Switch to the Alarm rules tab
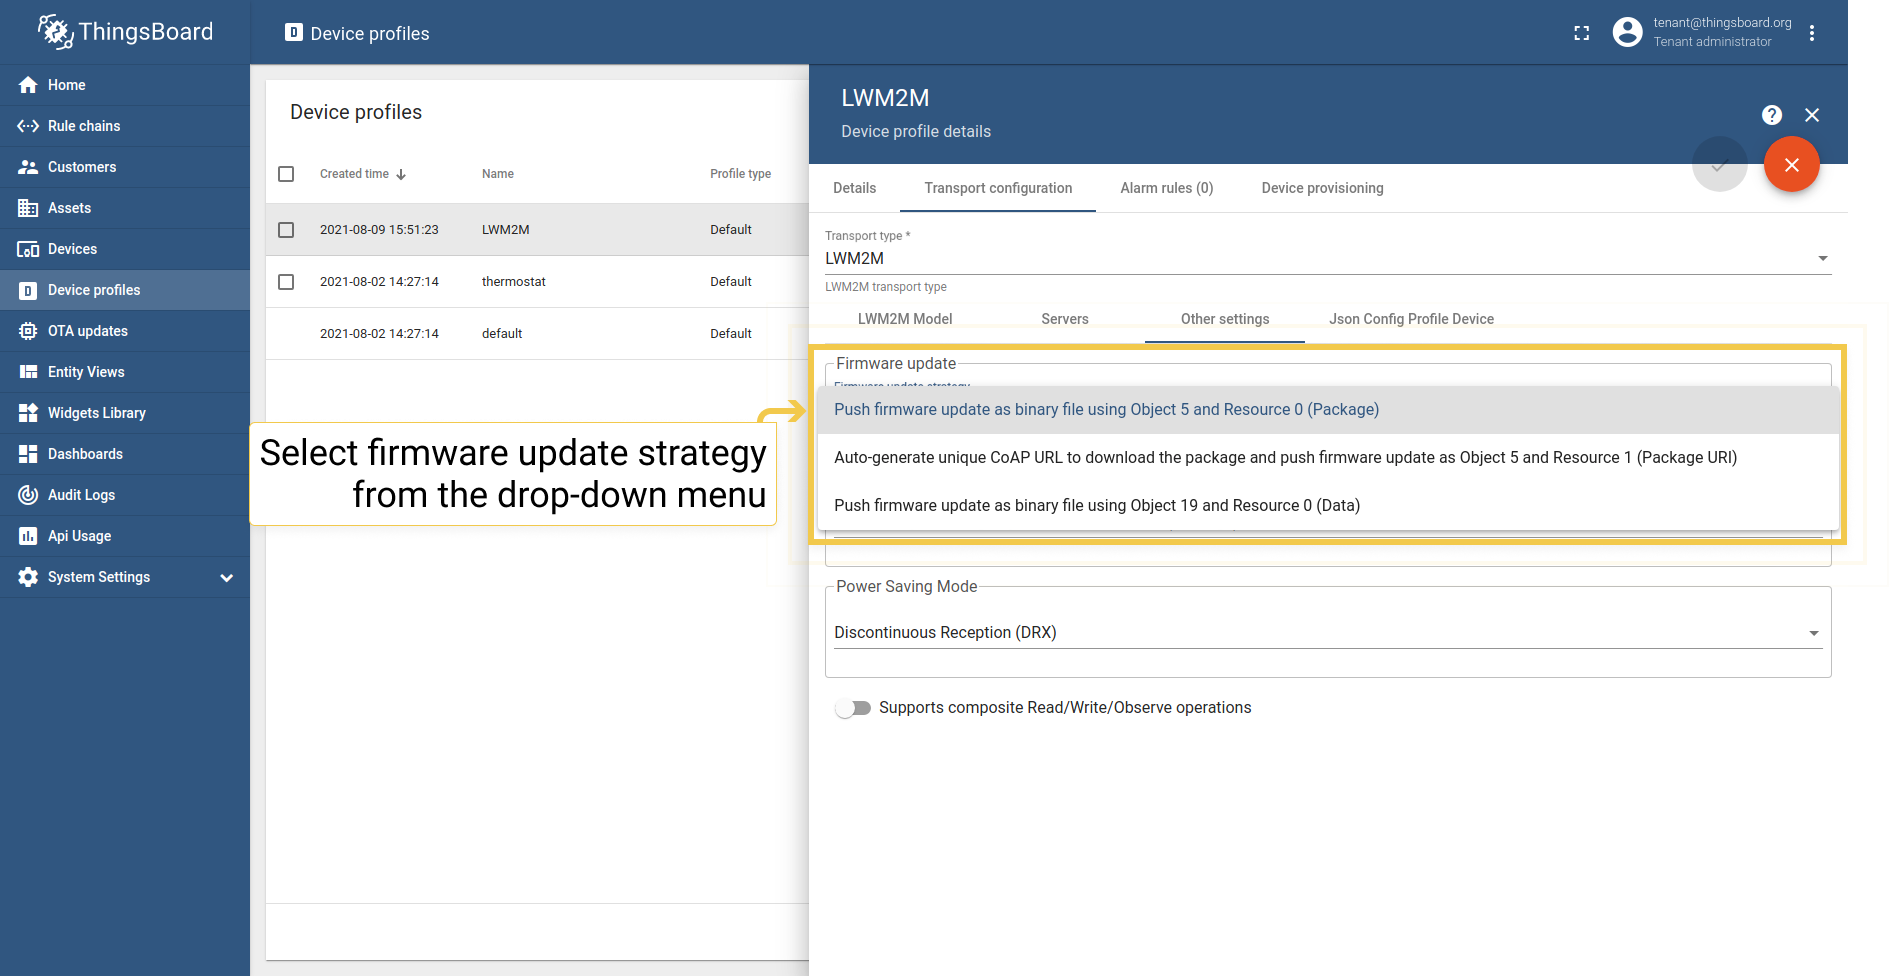 (x=1166, y=187)
